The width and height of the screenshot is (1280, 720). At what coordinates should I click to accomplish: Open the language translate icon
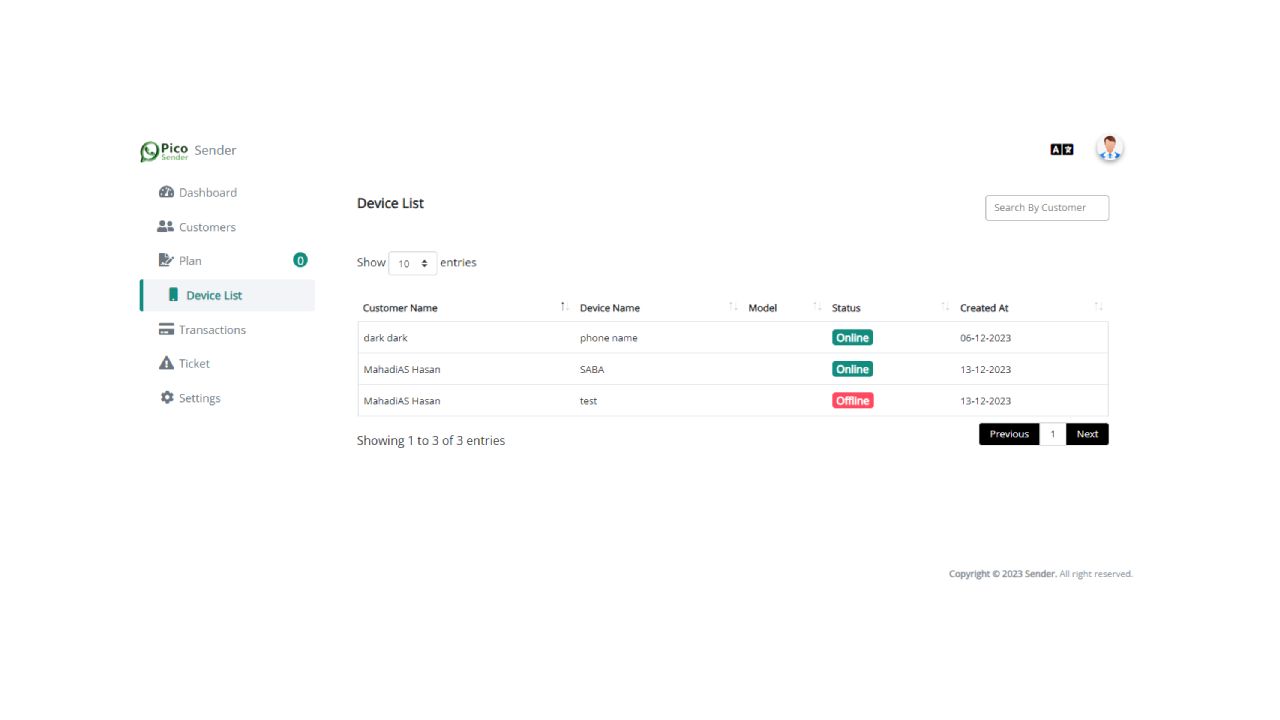(1061, 150)
